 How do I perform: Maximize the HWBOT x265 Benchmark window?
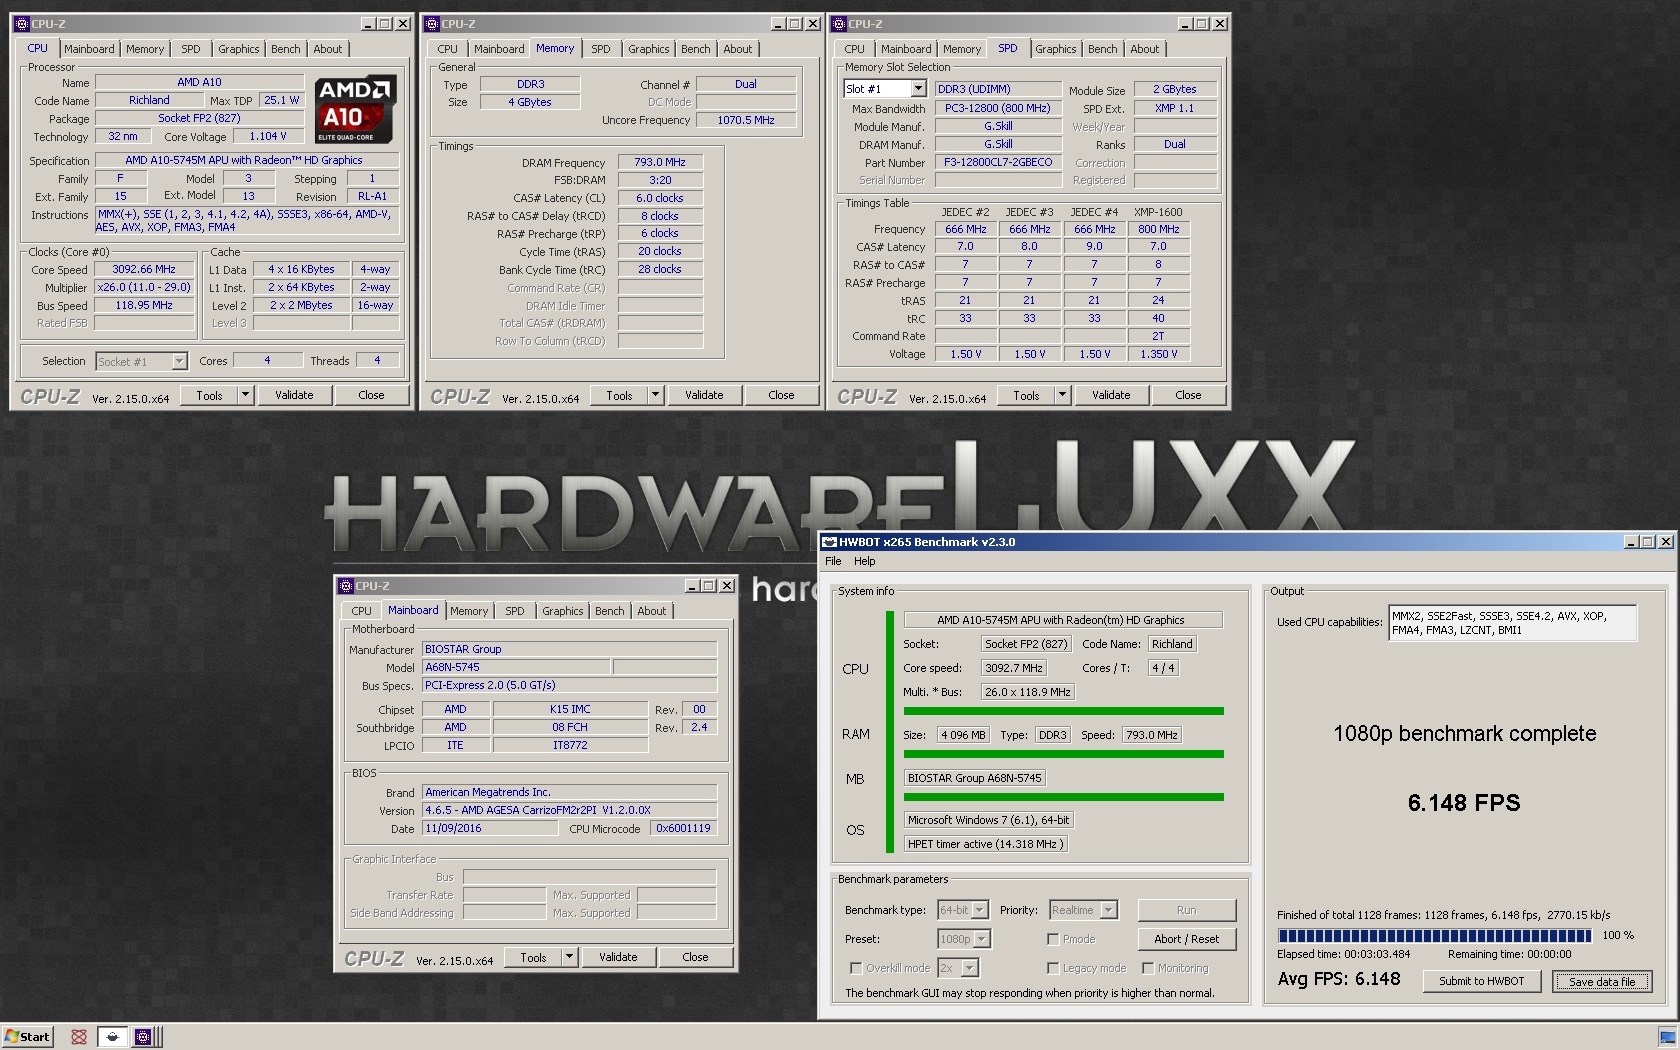pos(1648,542)
